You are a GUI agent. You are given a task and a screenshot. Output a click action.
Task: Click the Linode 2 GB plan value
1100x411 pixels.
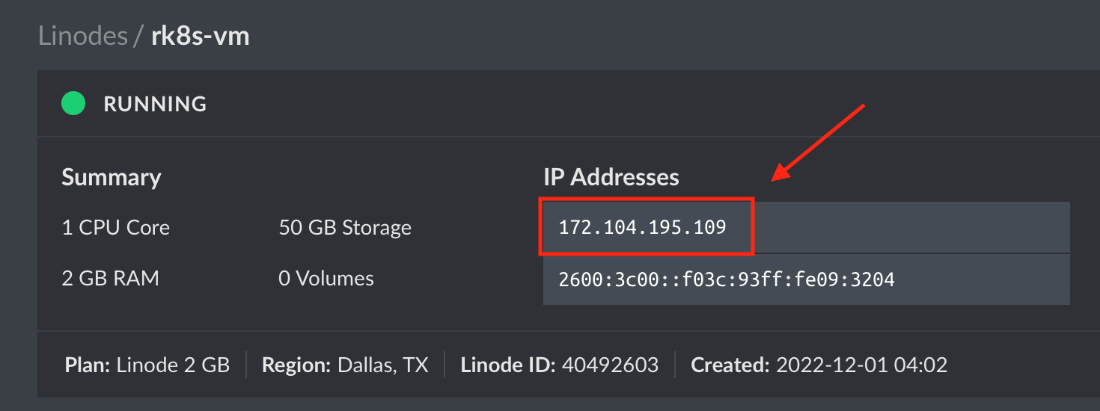click(x=172, y=365)
